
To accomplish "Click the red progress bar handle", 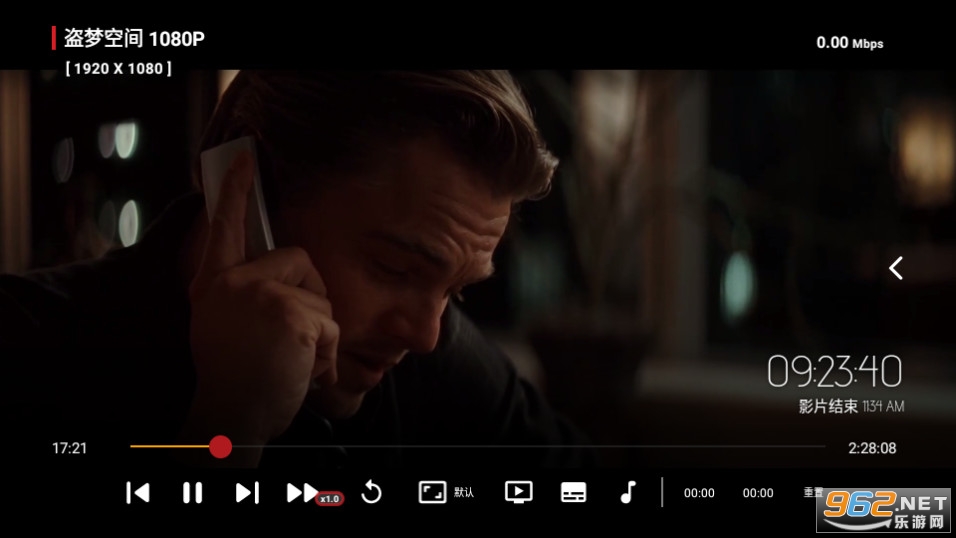I will (220, 447).
